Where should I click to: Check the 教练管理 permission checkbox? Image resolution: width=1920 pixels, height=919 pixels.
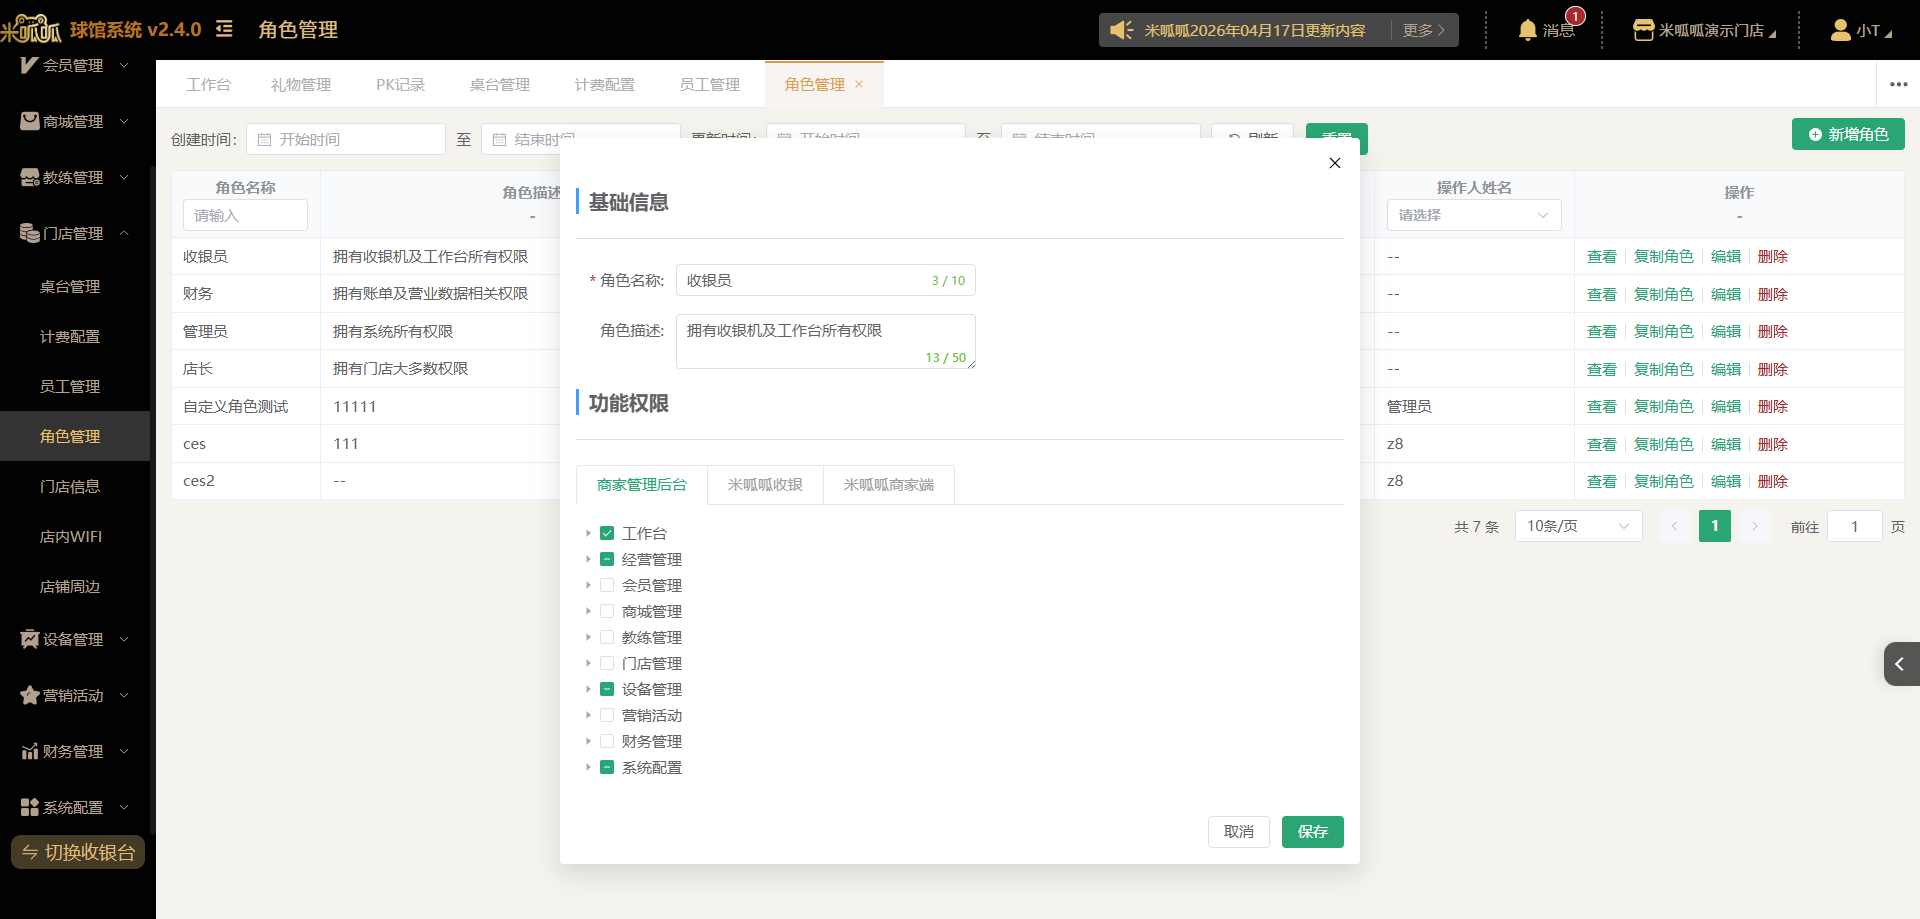[607, 637]
